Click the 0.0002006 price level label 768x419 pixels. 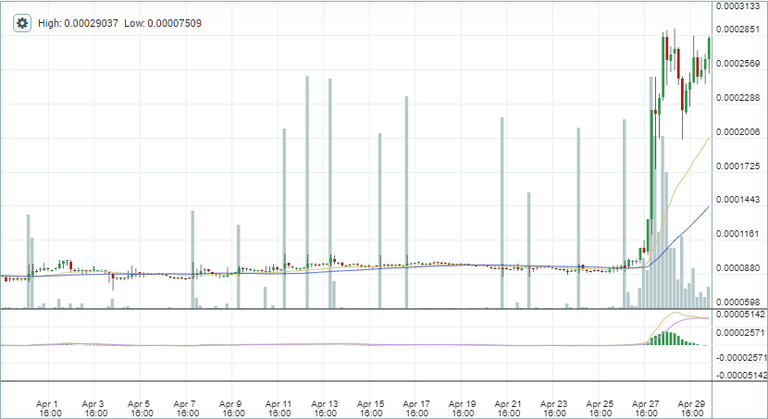point(739,132)
